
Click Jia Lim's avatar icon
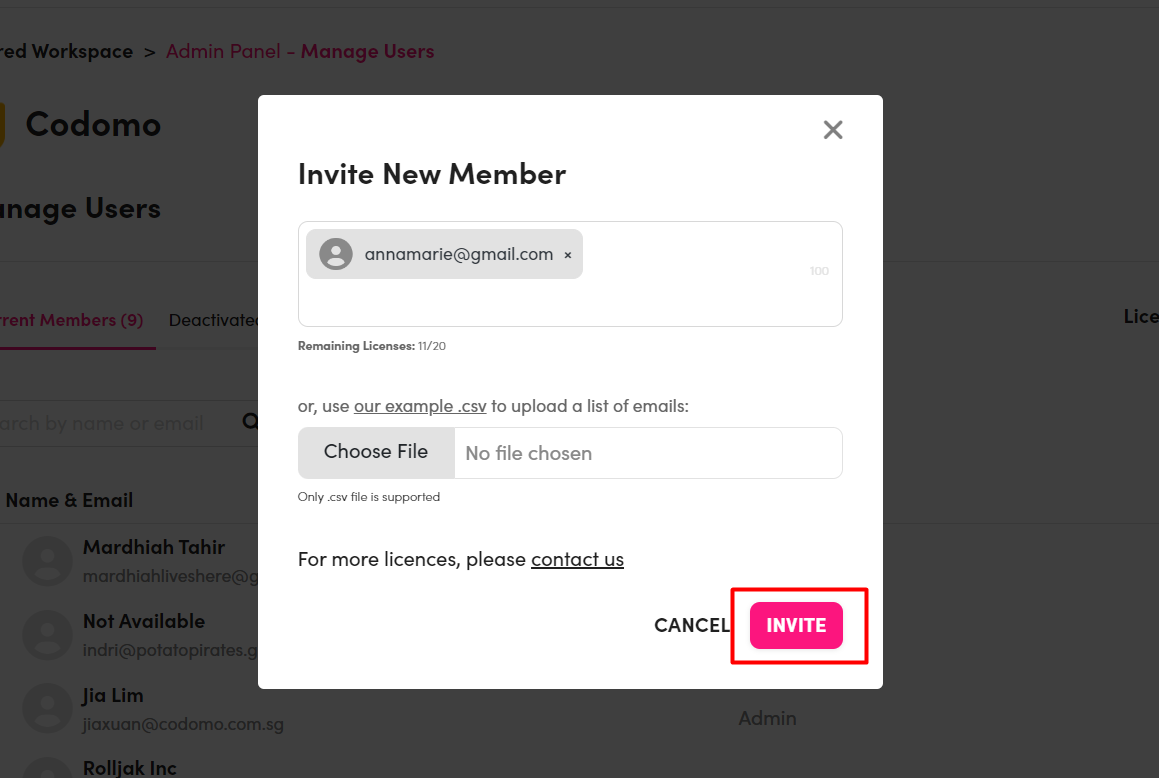tap(47, 709)
